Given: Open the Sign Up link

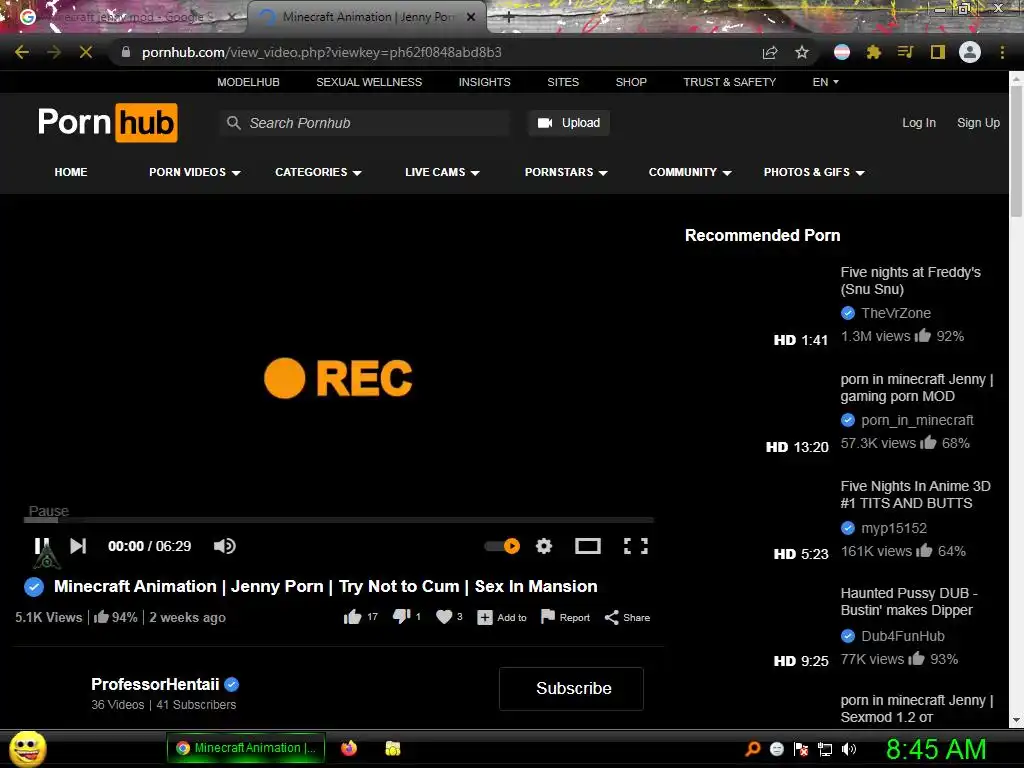Looking at the screenshot, I should [978, 123].
